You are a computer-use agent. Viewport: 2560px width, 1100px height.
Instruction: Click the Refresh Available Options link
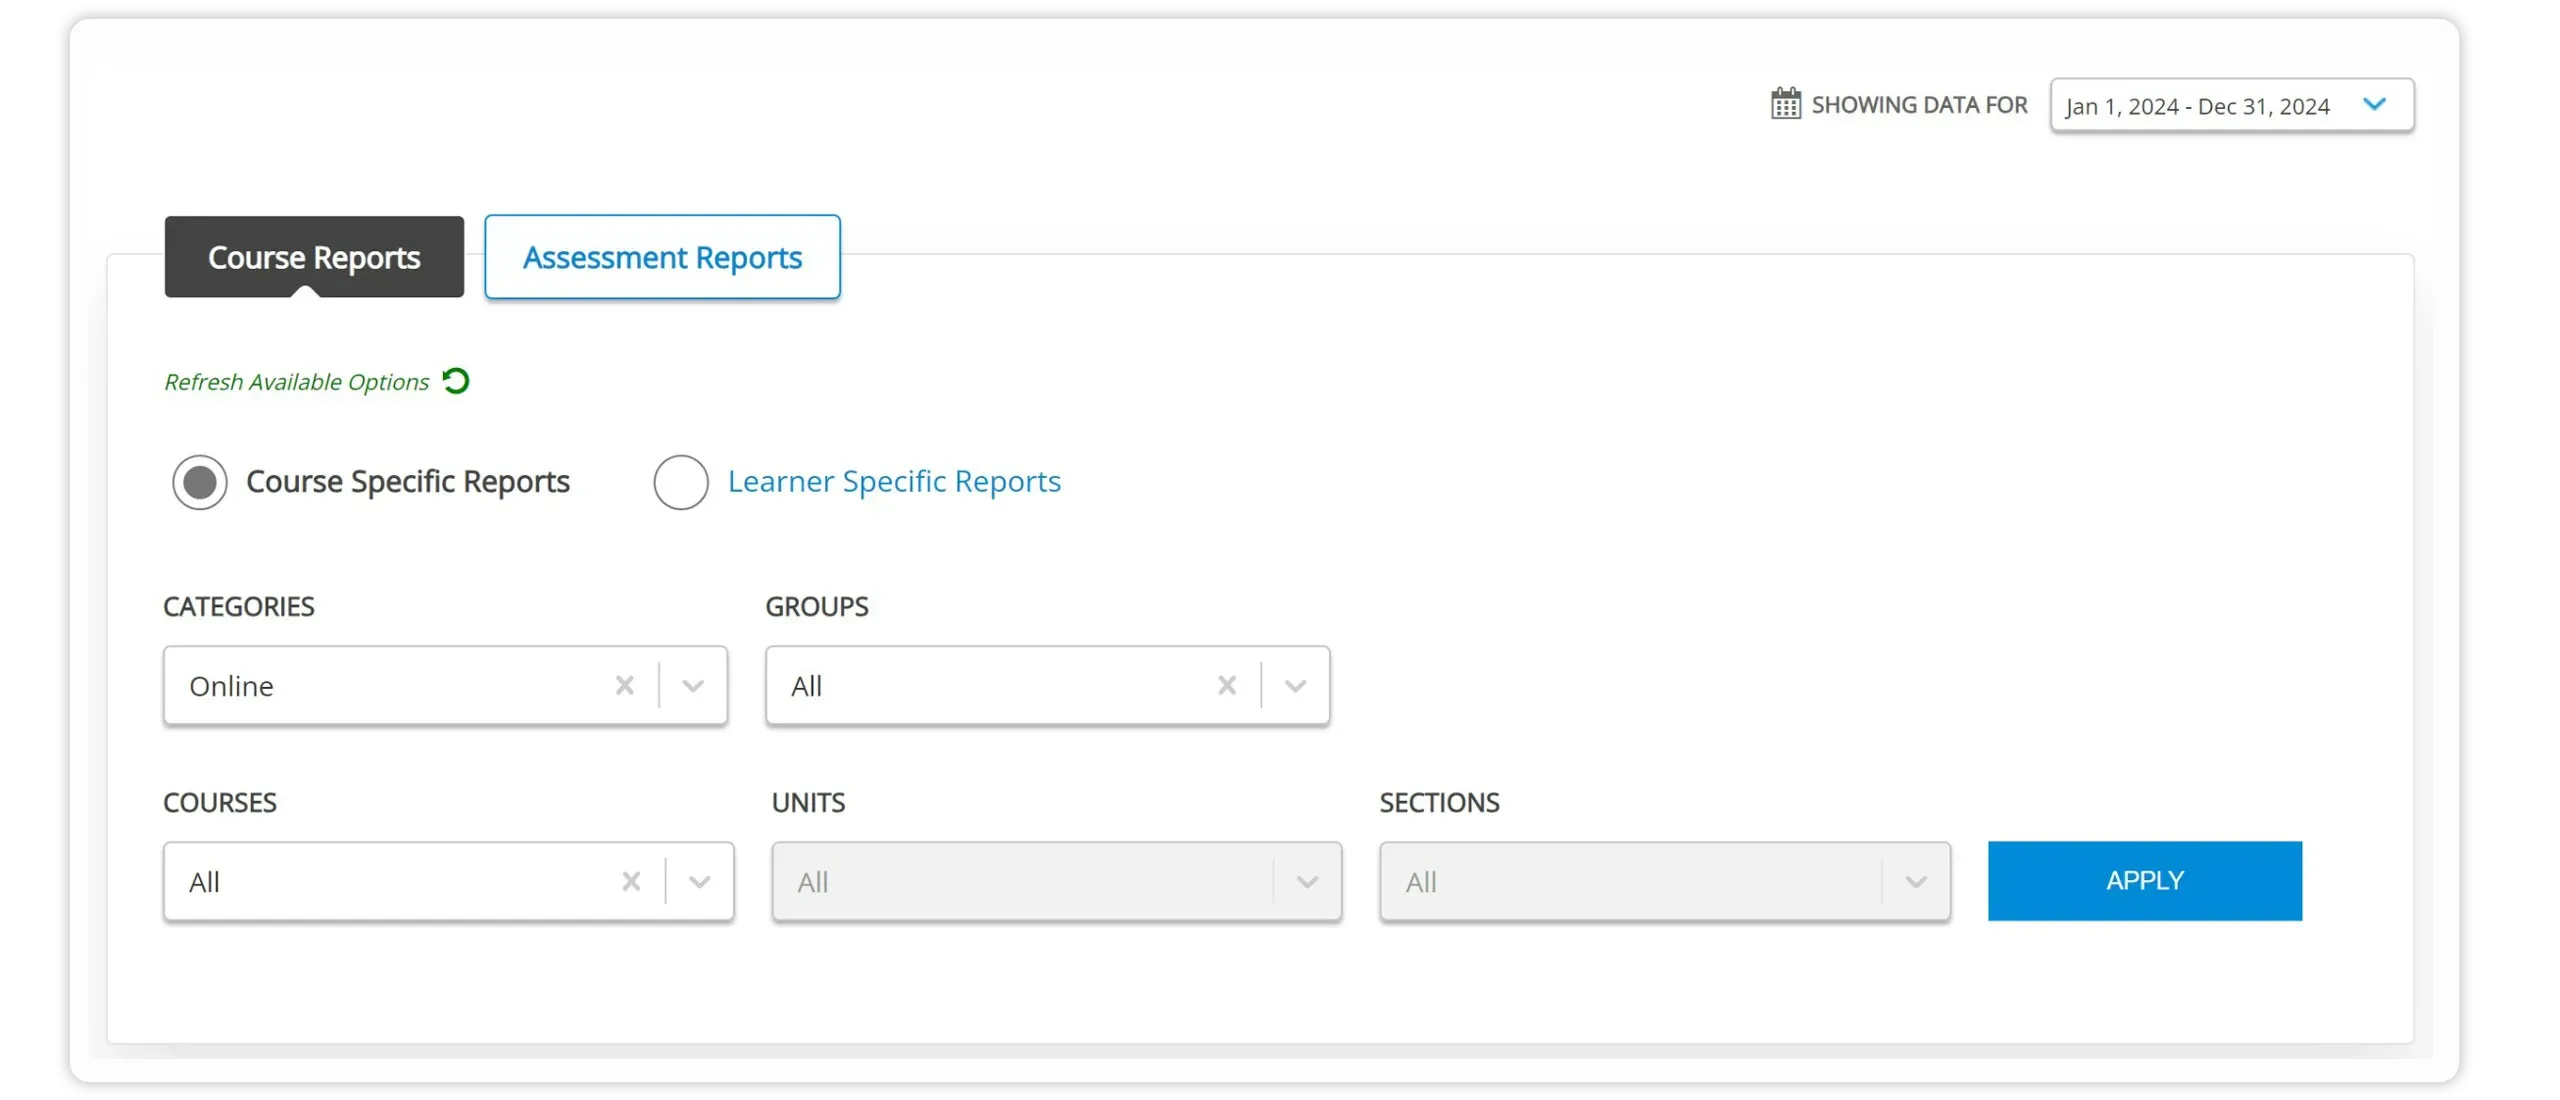tap(296, 382)
